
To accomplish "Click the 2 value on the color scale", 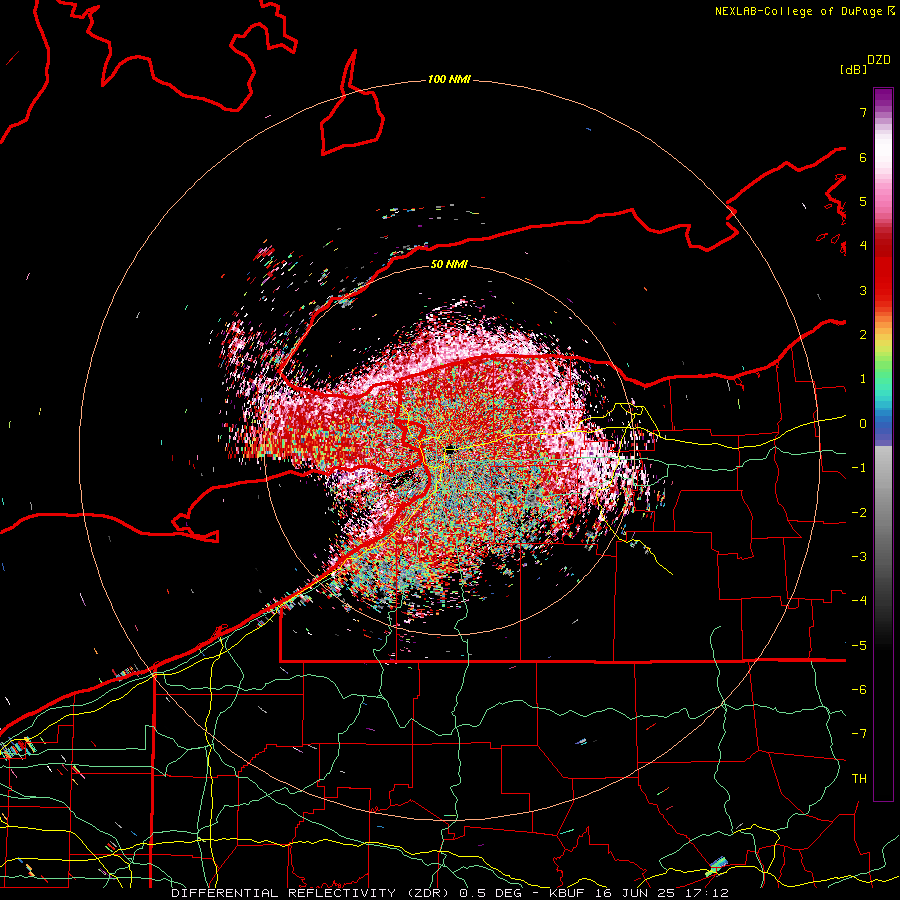I will [863, 335].
